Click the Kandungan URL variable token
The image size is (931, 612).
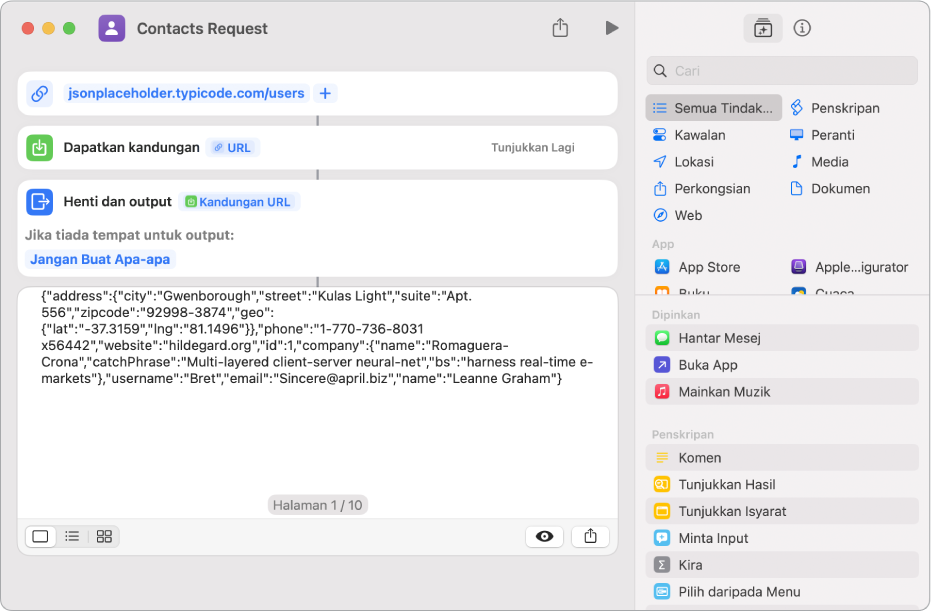pyautogui.click(x=239, y=201)
